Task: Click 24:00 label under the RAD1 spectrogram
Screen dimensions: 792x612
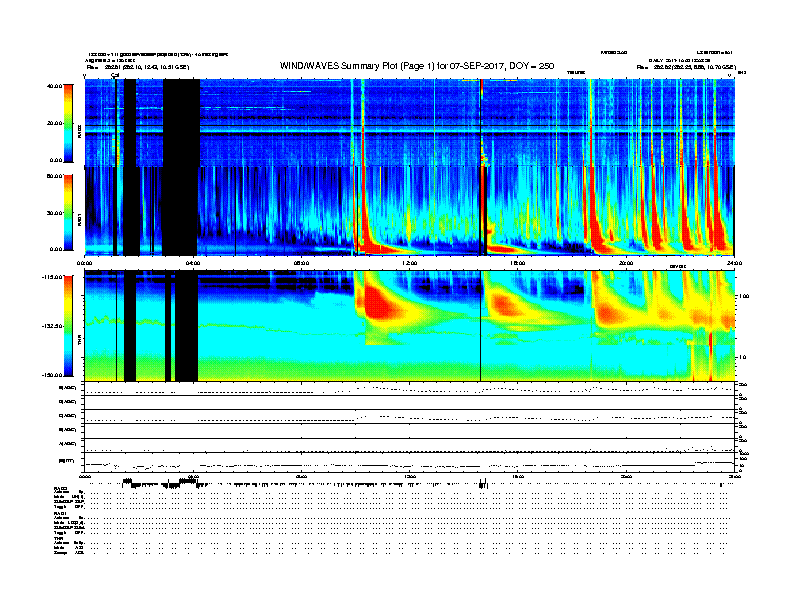Action: [x=734, y=263]
